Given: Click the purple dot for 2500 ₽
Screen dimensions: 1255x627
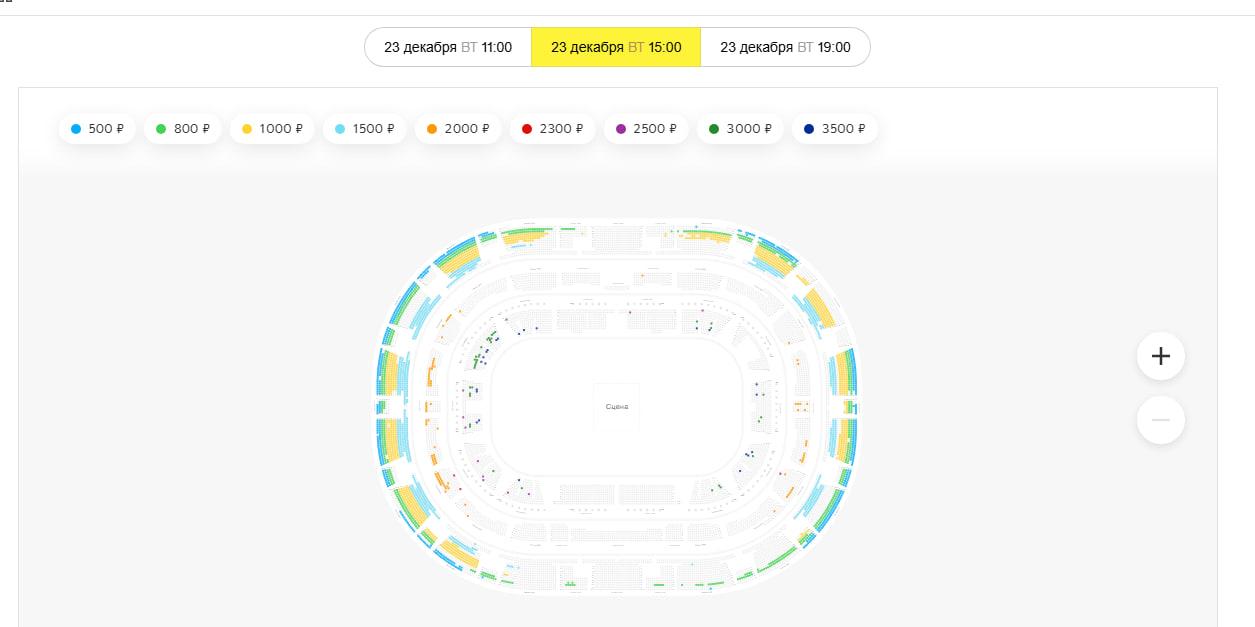Looking at the screenshot, I should [x=621, y=129].
